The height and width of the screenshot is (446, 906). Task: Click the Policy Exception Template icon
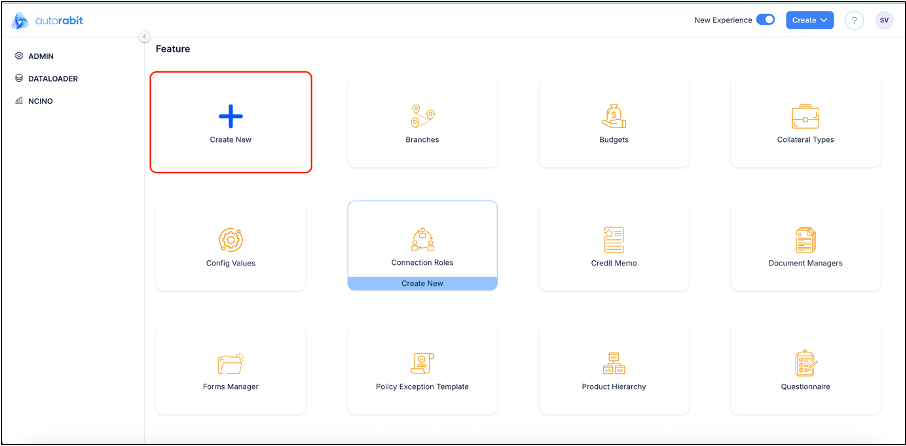(x=422, y=363)
